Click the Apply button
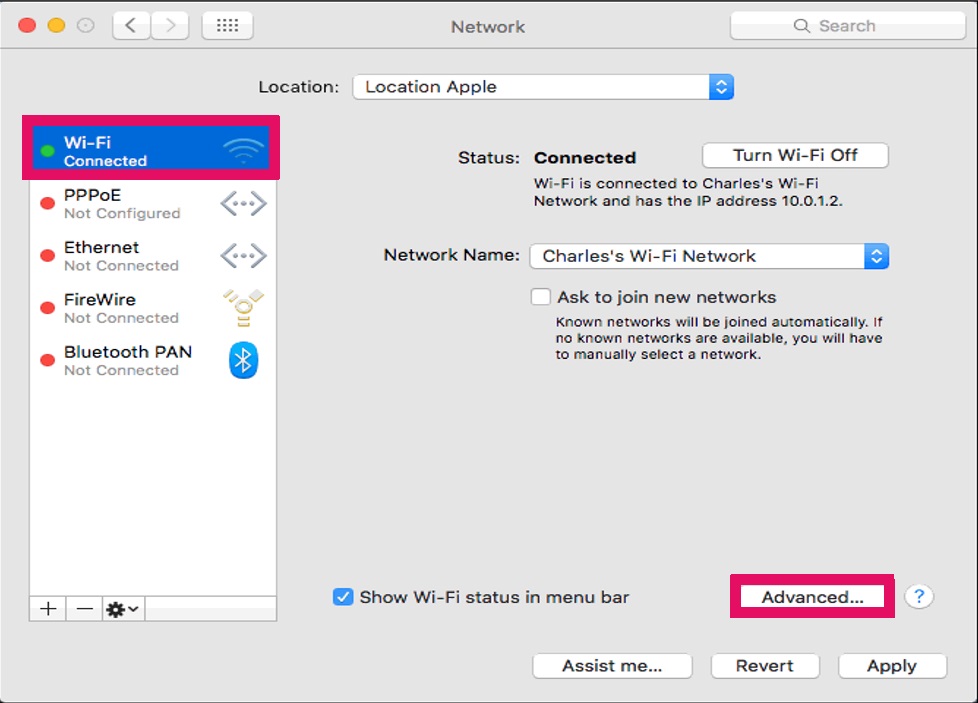This screenshot has width=978, height=703. click(893, 666)
